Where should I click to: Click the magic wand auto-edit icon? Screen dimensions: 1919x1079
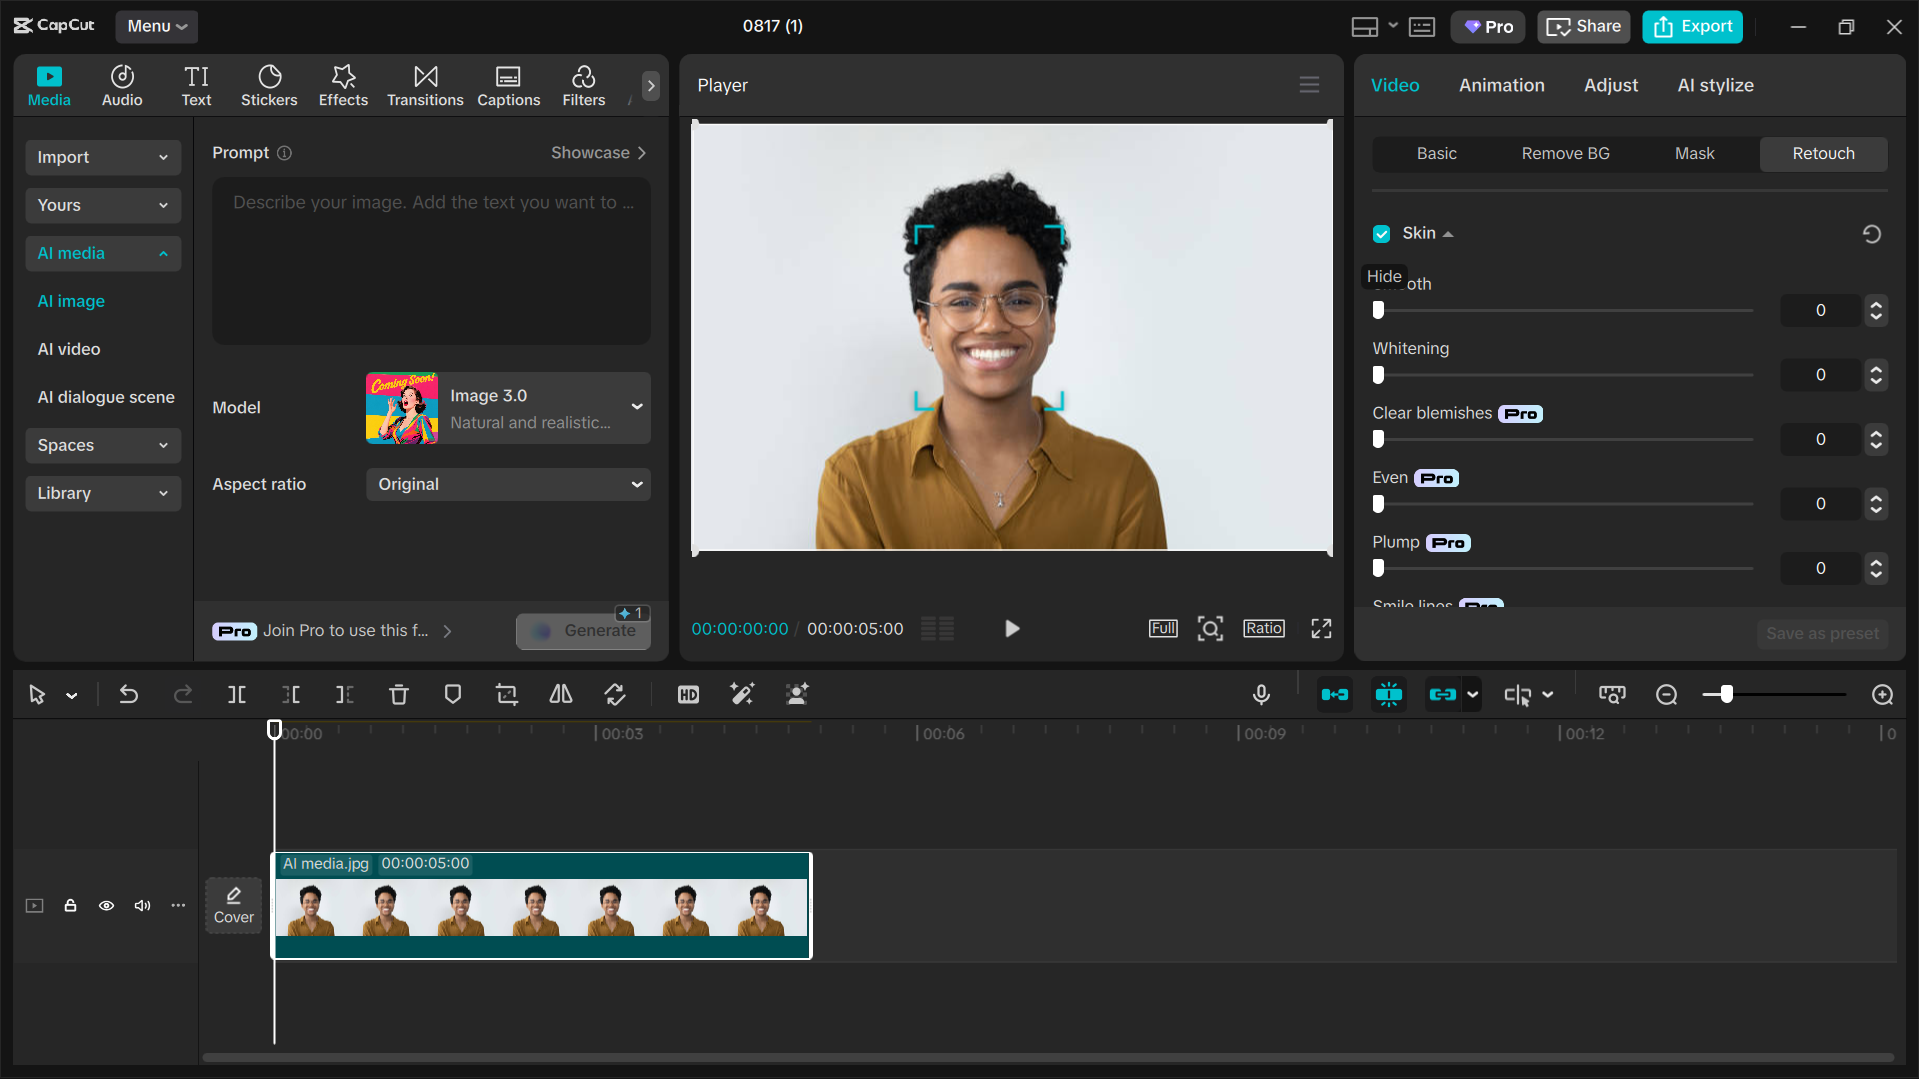point(742,694)
